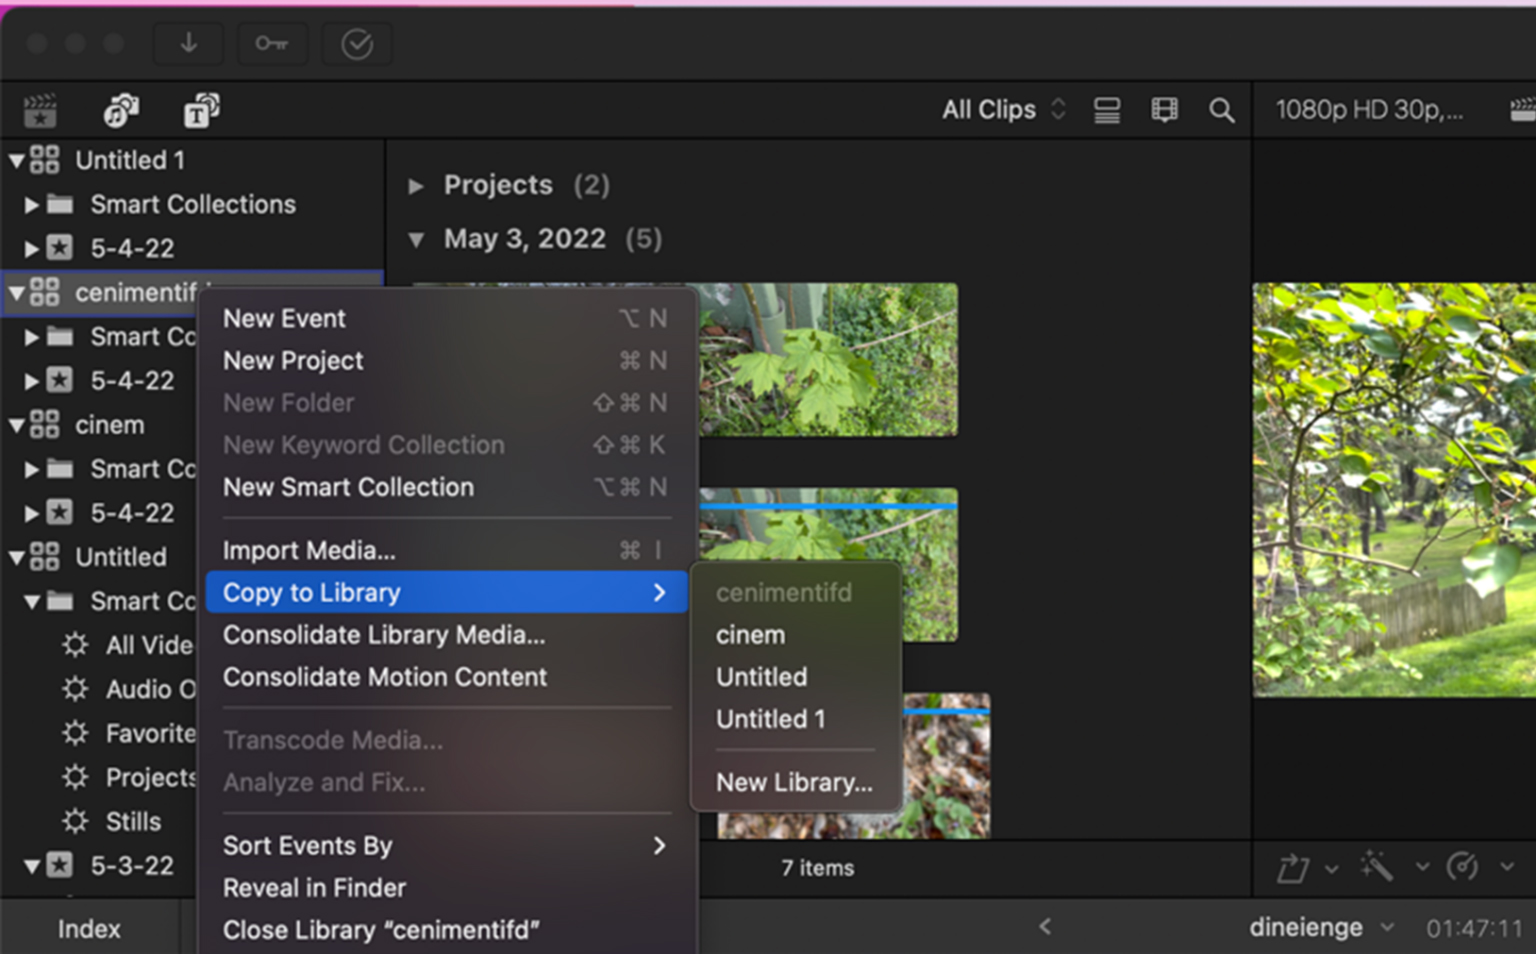The height and width of the screenshot is (954, 1536).
Task: Open the color enhancement magic wand menu
Action: pos(1376,866)
